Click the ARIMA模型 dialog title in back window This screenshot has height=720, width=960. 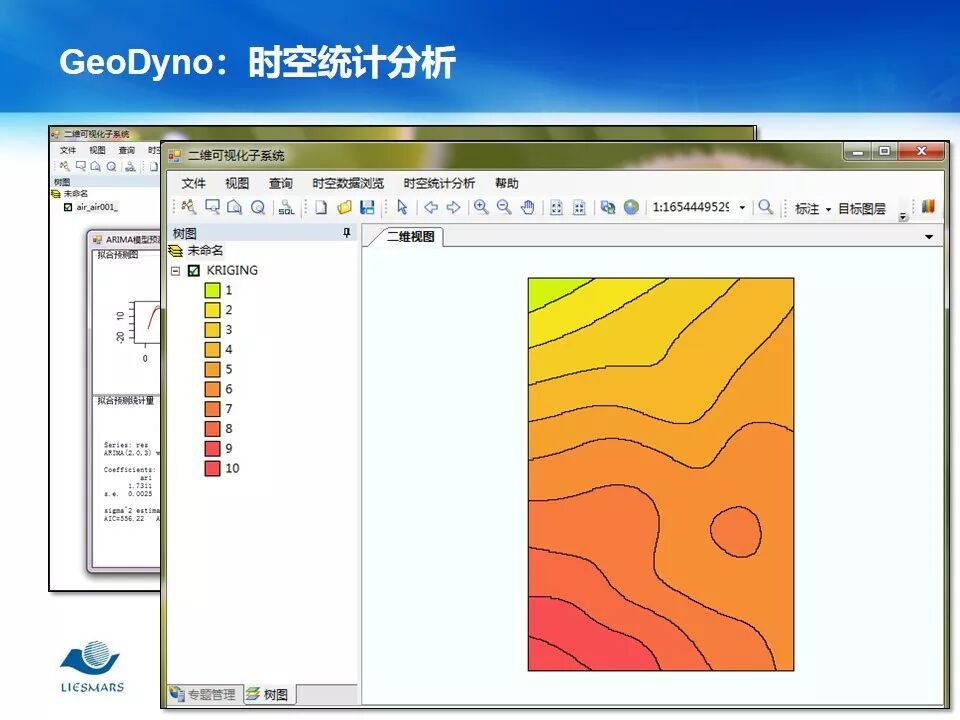[x=132, y=239]
